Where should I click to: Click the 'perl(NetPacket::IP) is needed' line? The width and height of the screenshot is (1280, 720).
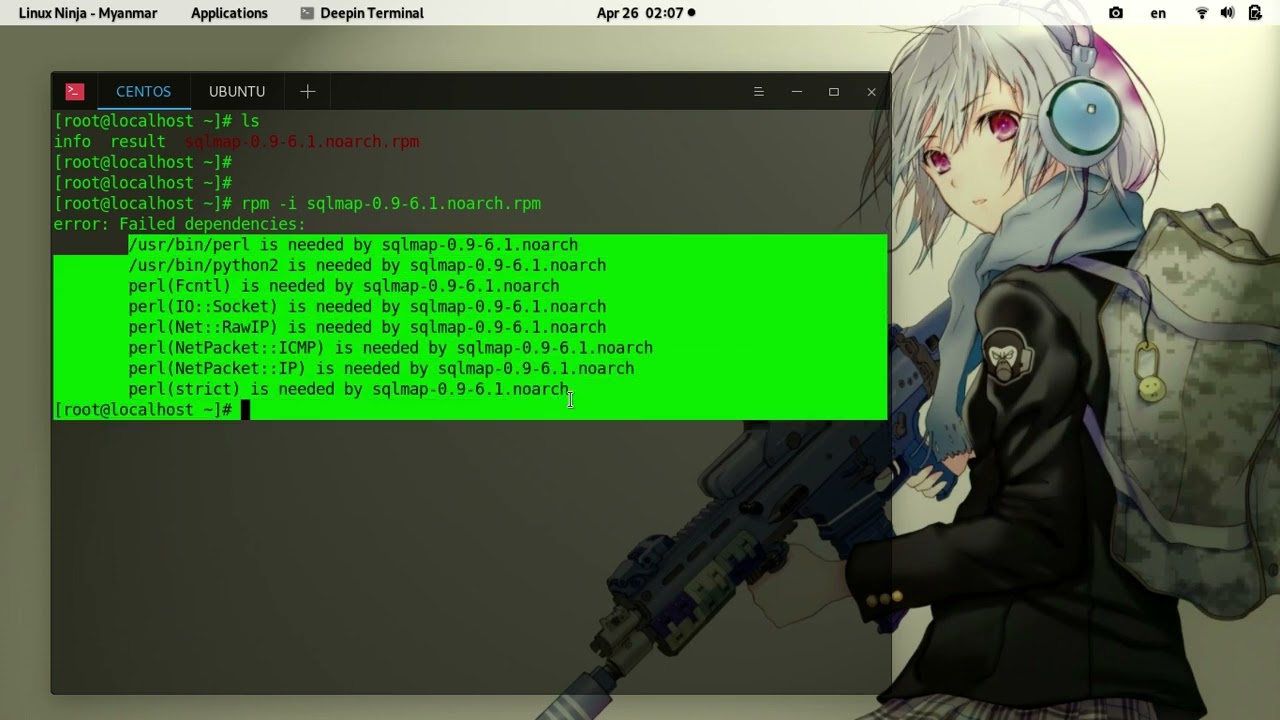coord(381,369)
